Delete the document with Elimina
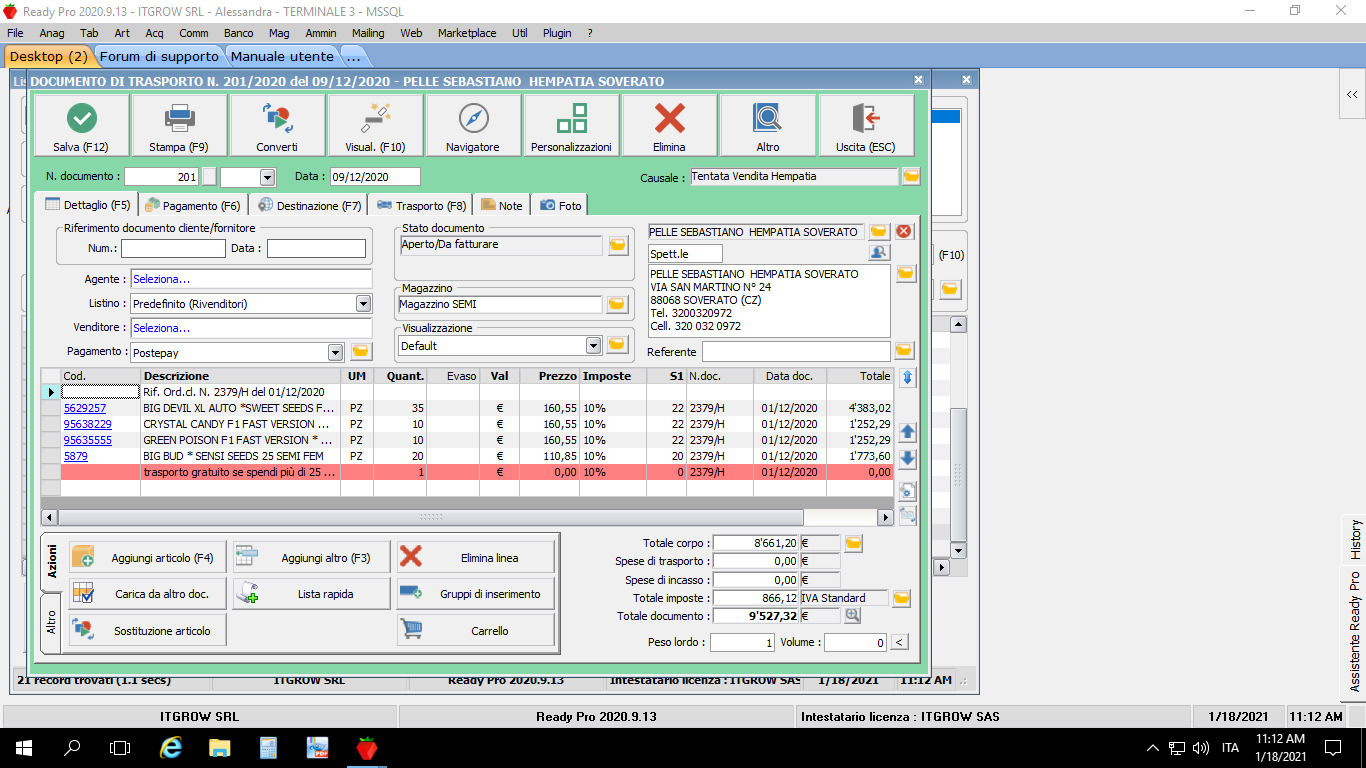This screenshot has width=1366, height=768. click(669, 125)
